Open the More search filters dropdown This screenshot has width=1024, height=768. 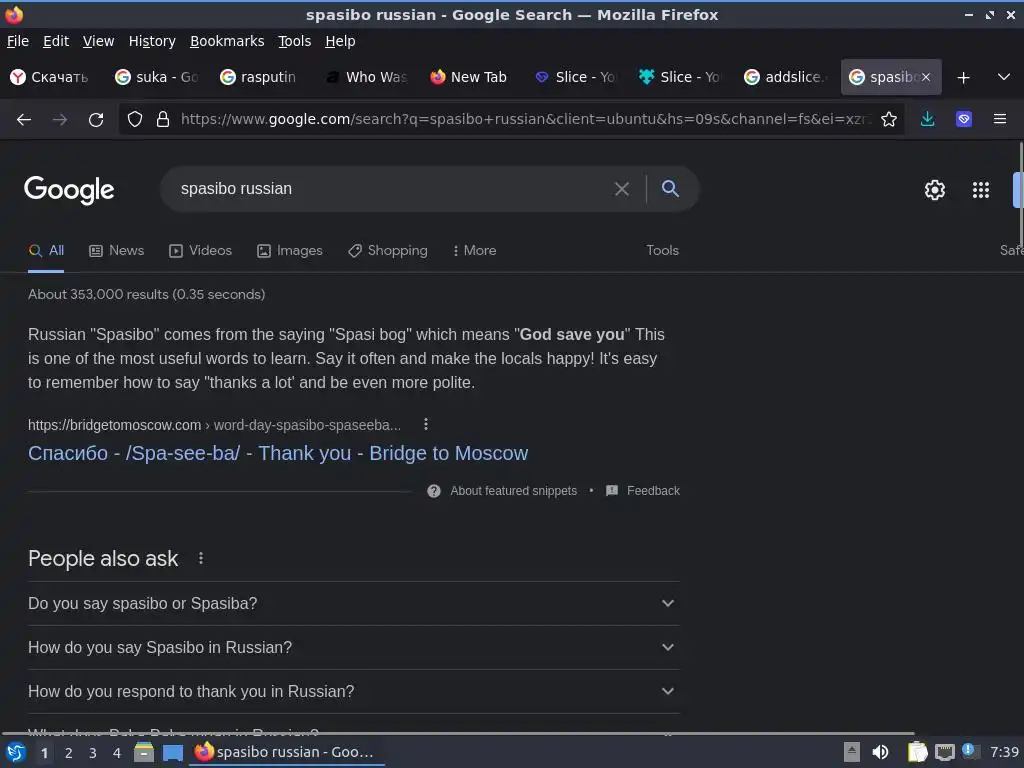pyautogui.click(x=475, y=251)
